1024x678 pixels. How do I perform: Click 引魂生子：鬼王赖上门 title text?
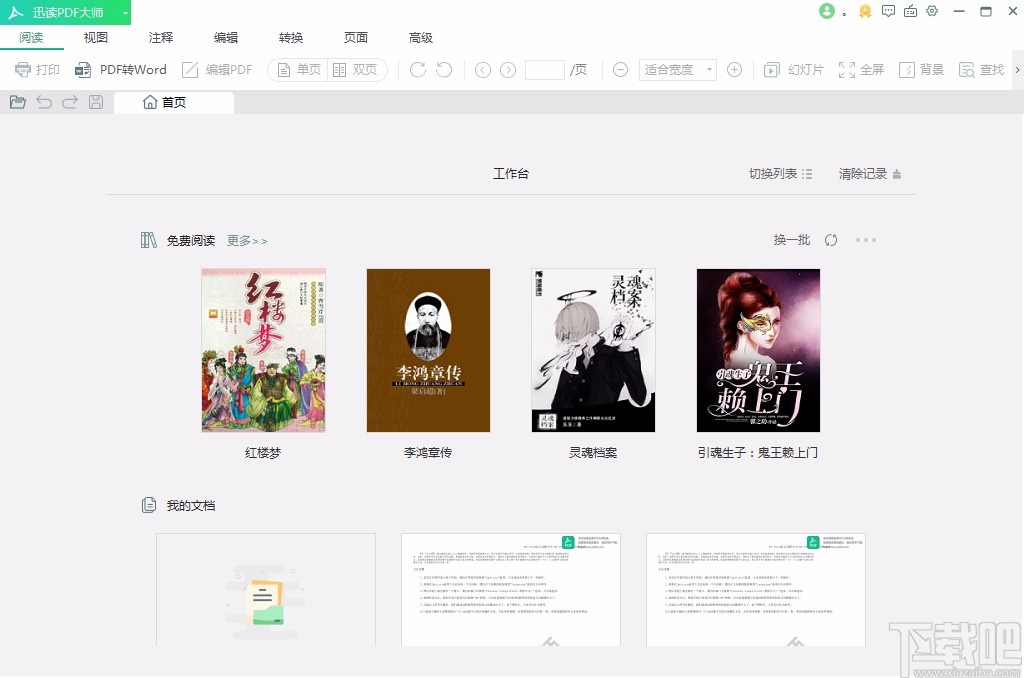point(758,453)
